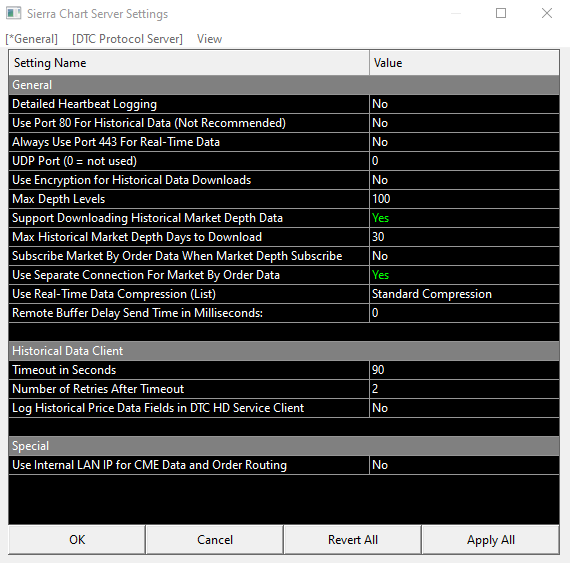This screenshot has height=563, width=570.
Task: Open the DTC Protocol Server menu
Action: click(127, 39)
